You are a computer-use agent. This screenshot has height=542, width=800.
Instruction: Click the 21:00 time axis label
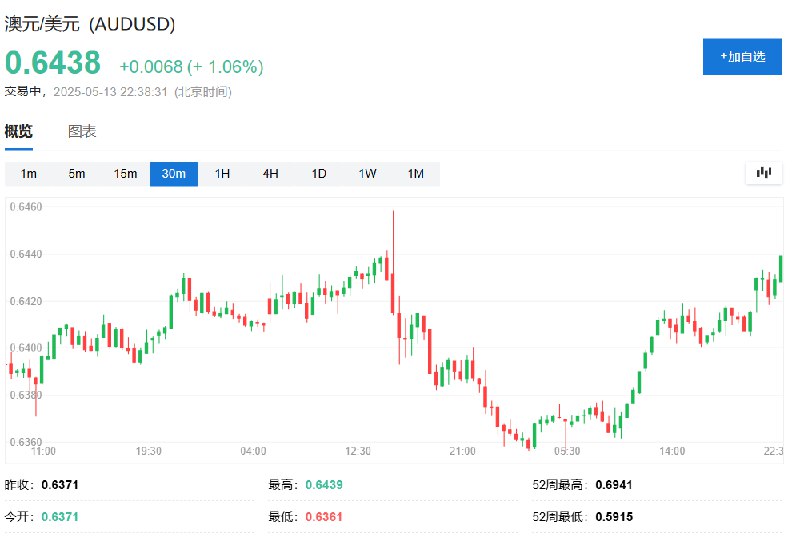(462, 451)
